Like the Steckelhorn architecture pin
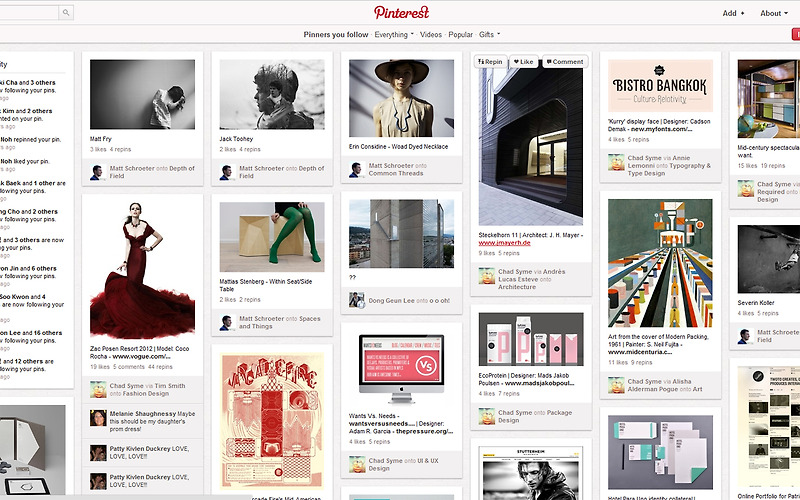This screenshot has height=500, width=800. coord(523,62)
